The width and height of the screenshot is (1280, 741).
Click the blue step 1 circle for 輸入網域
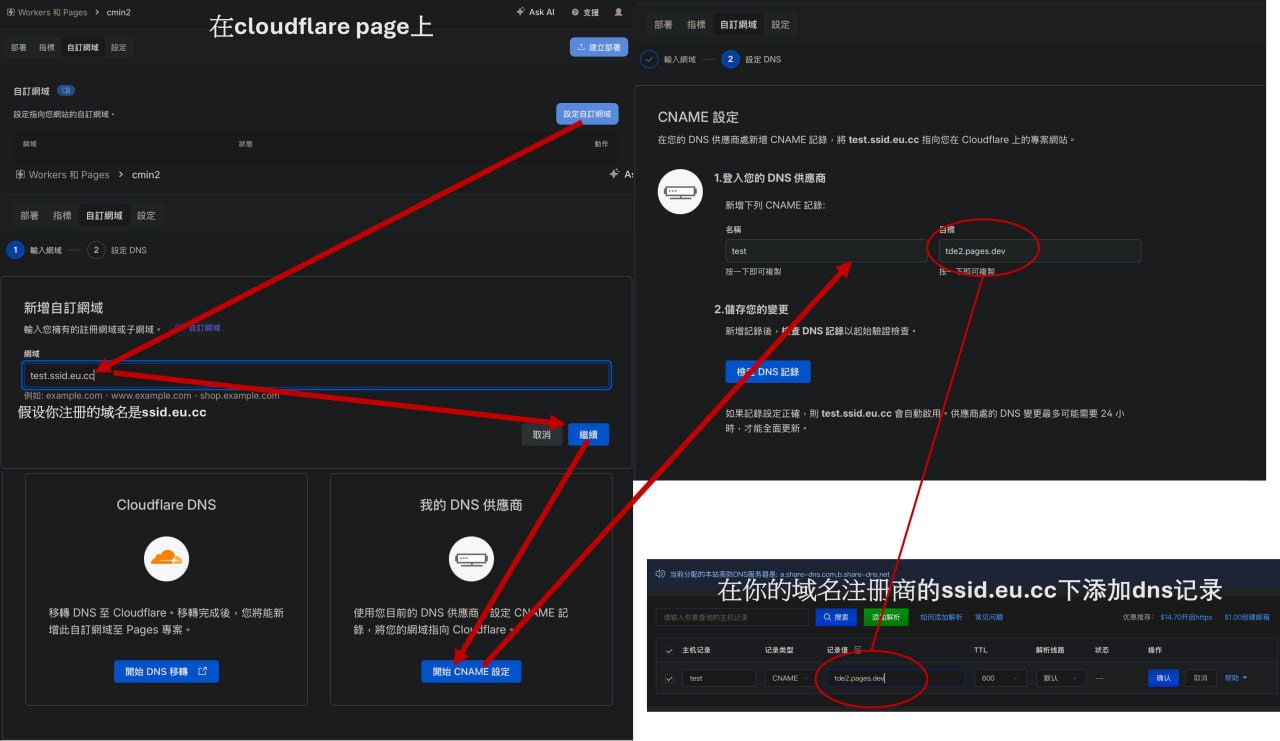point(15,250)
